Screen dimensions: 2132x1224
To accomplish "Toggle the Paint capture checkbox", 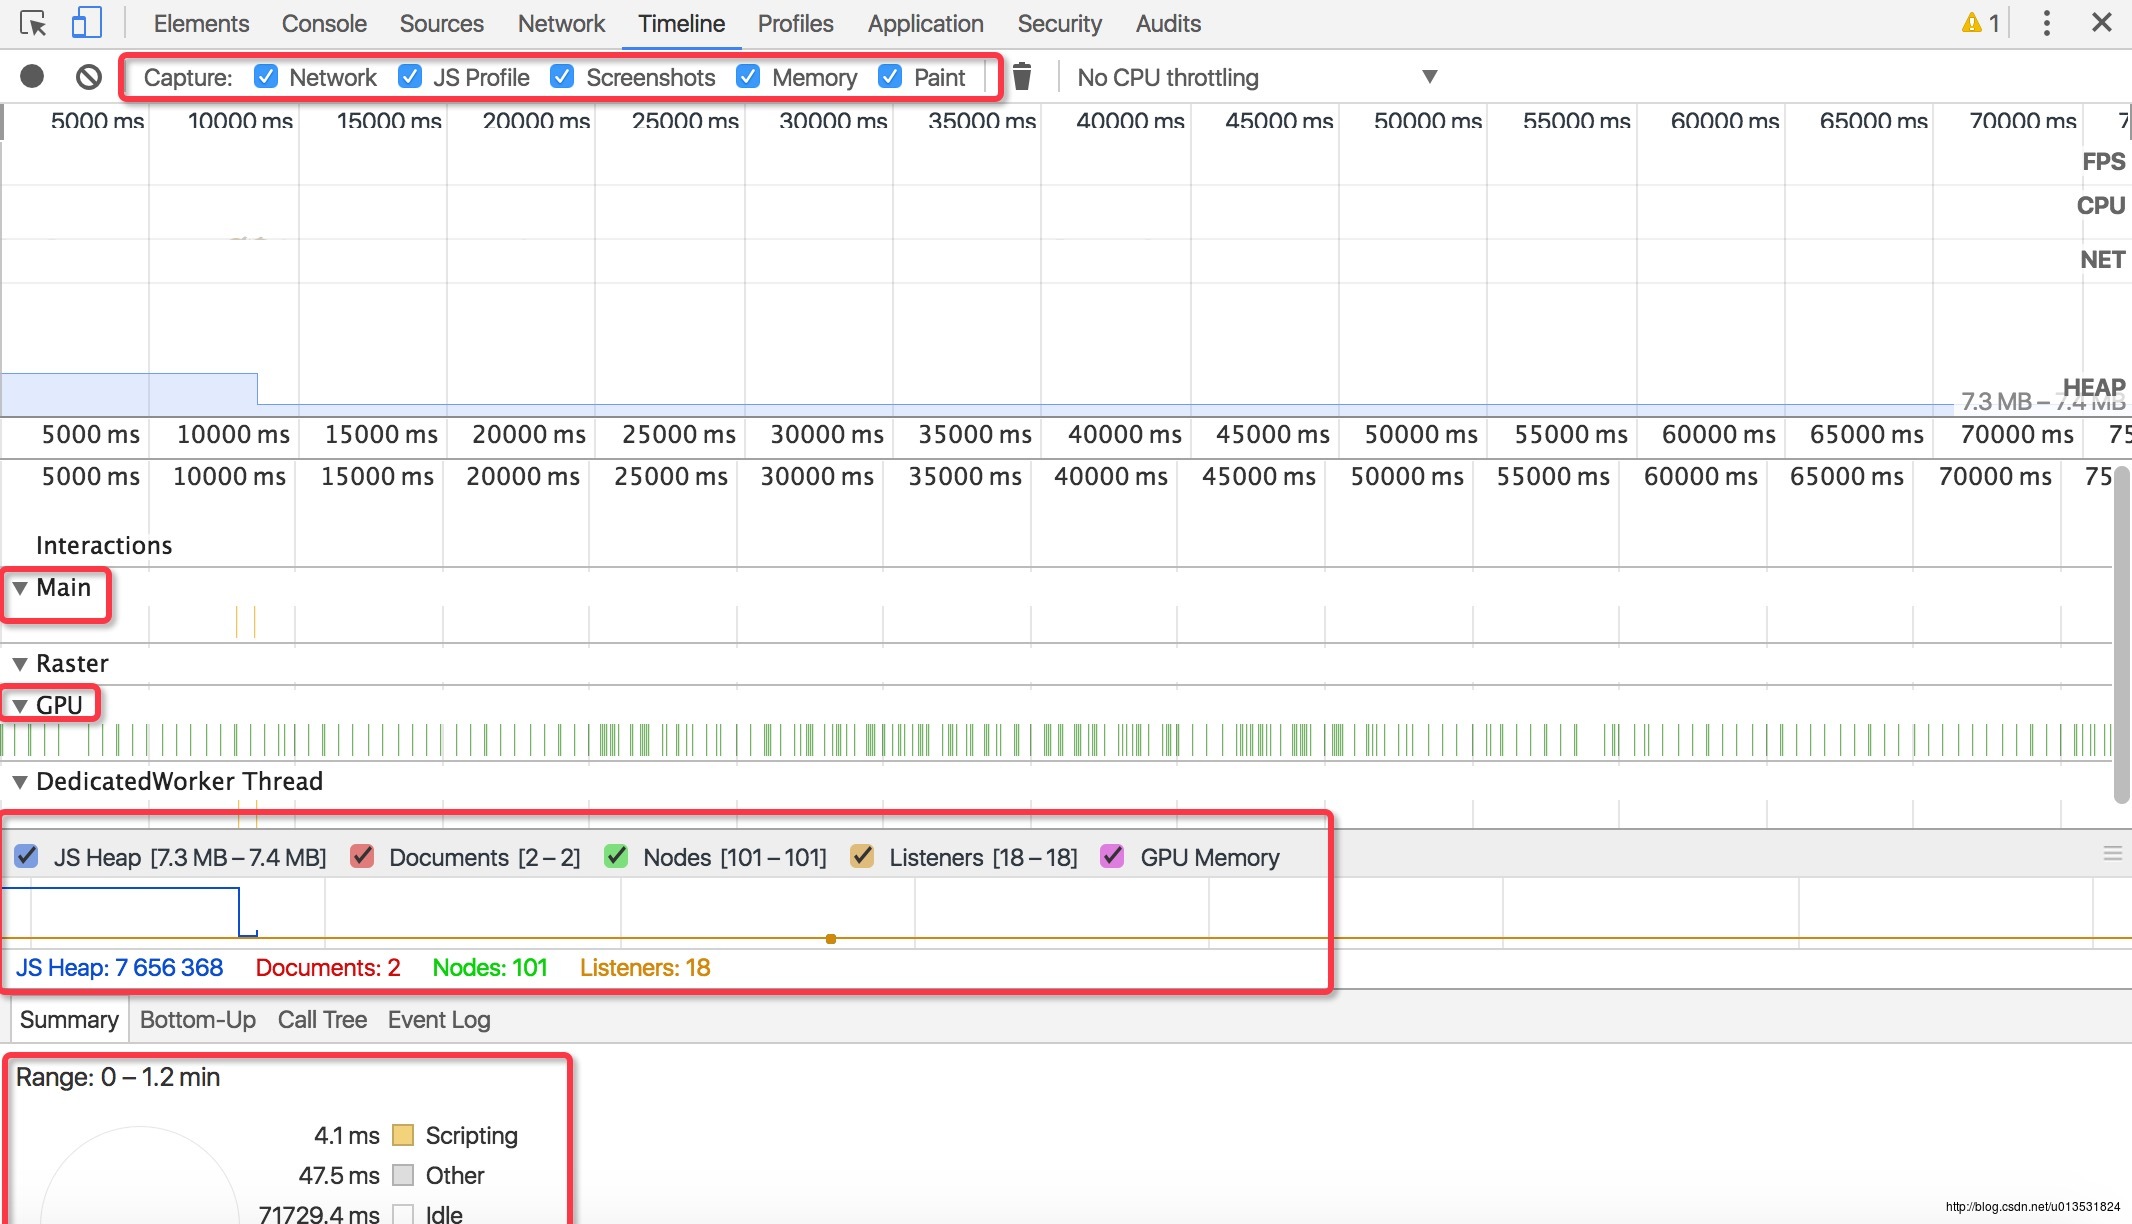I will pos(890,76).
